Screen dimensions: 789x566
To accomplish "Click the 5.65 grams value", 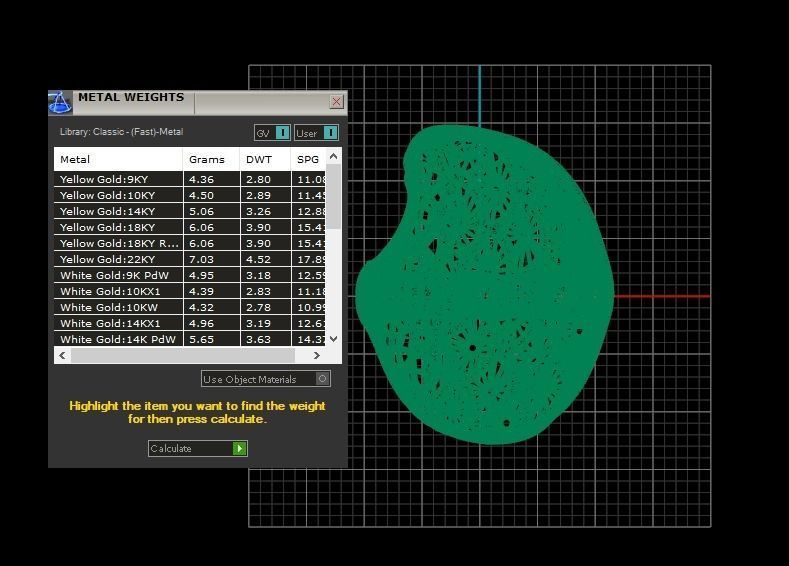I will point(201,340).
